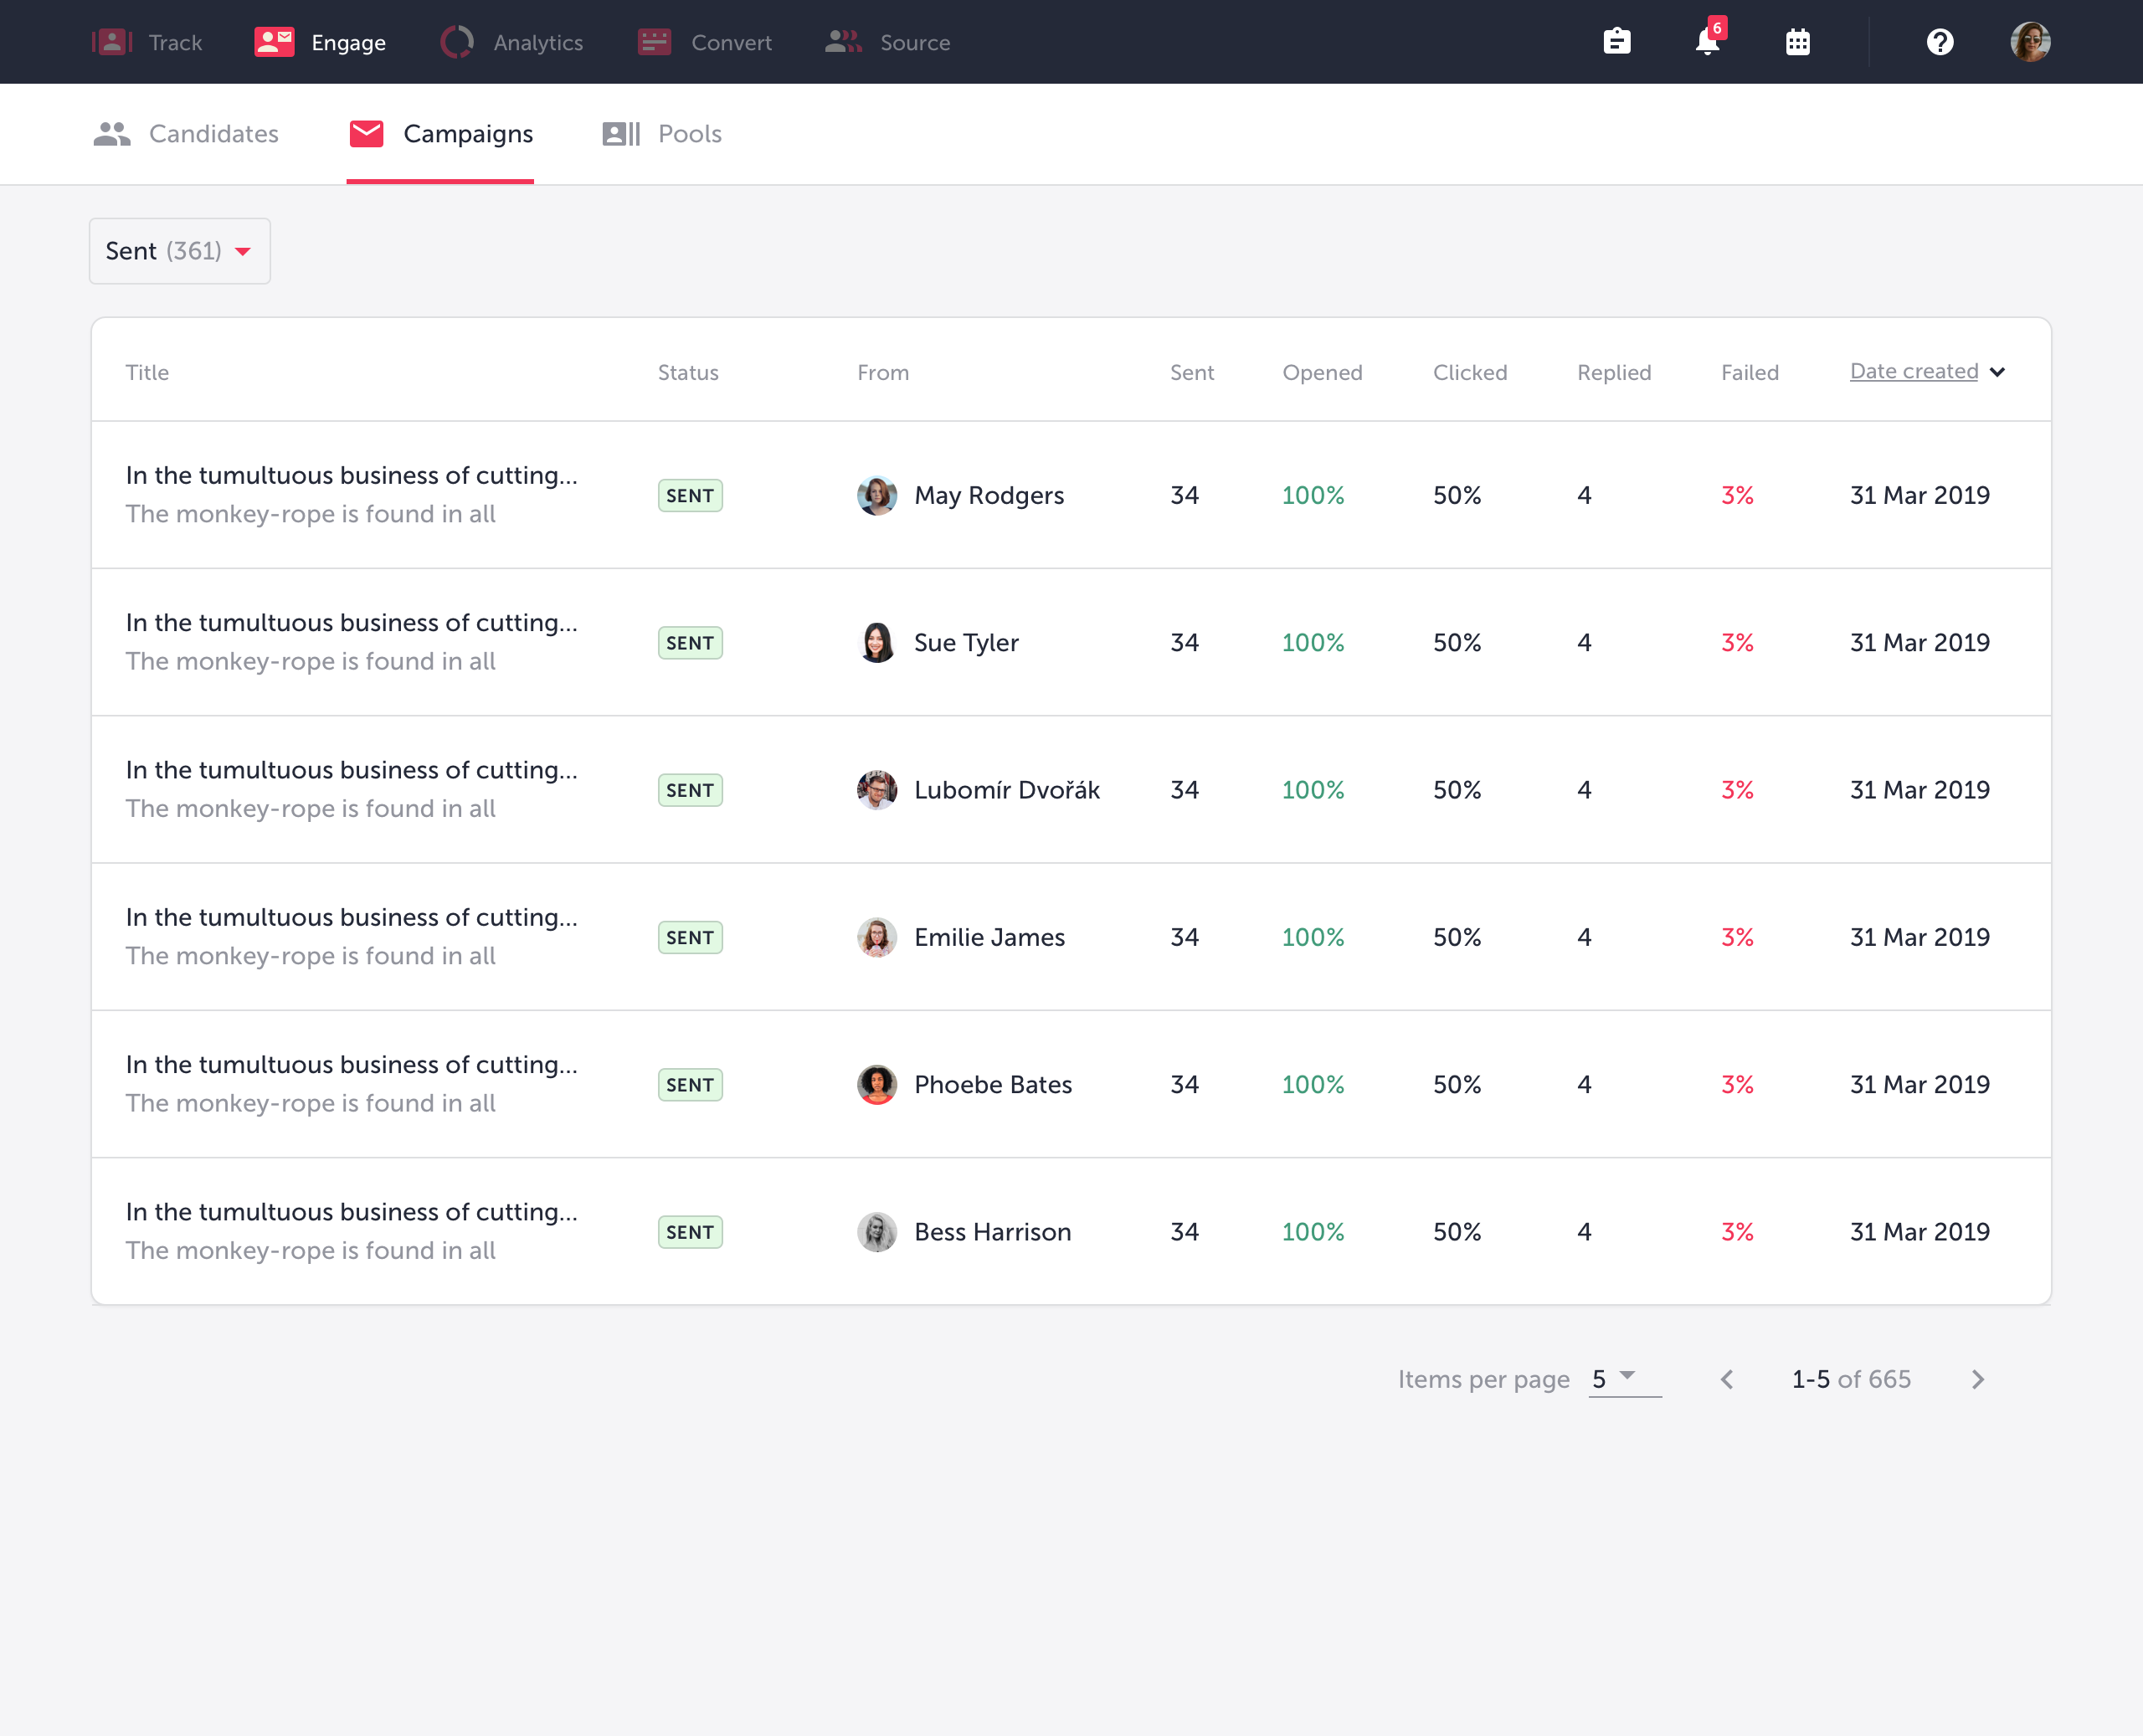
Task: Open May Rodgers campaign title
Action: pyautogui.click(x=351, y=475)
